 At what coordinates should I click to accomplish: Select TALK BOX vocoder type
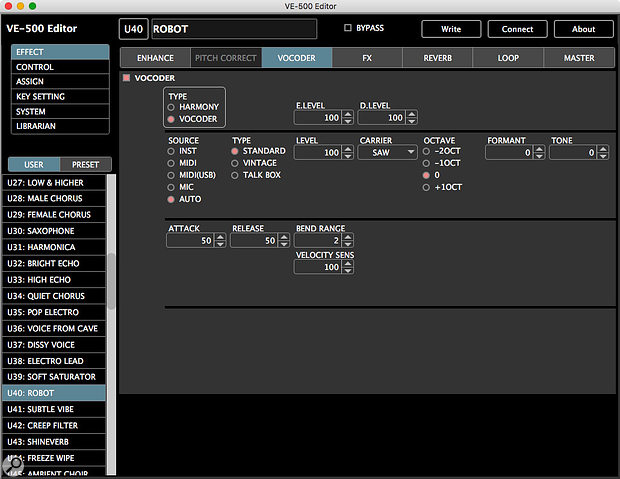(x=234, y=175)
